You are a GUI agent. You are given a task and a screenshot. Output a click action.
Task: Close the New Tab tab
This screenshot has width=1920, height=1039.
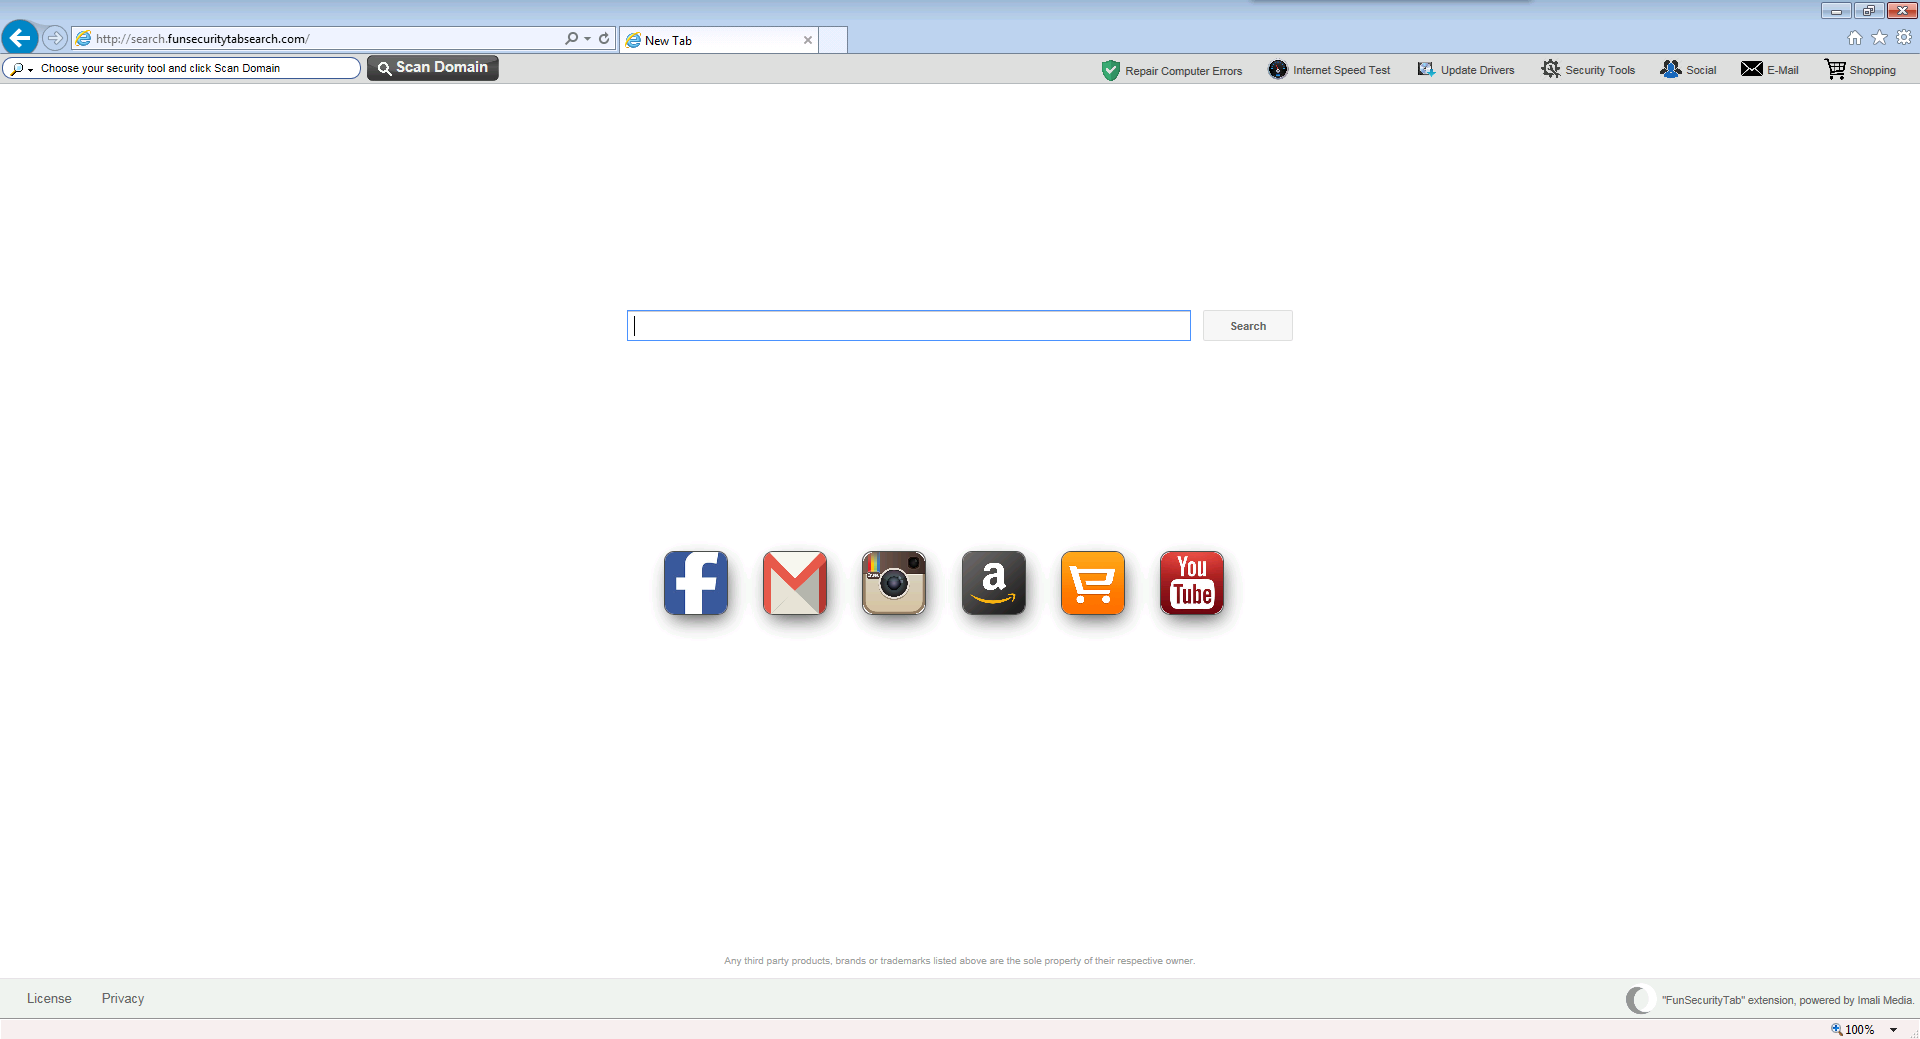pos(808,40)
